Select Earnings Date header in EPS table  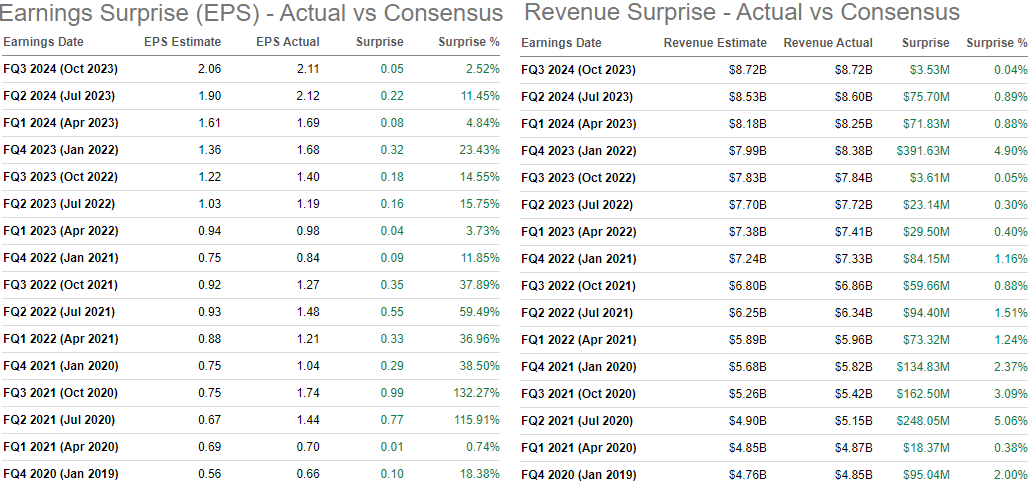[44, 42]
